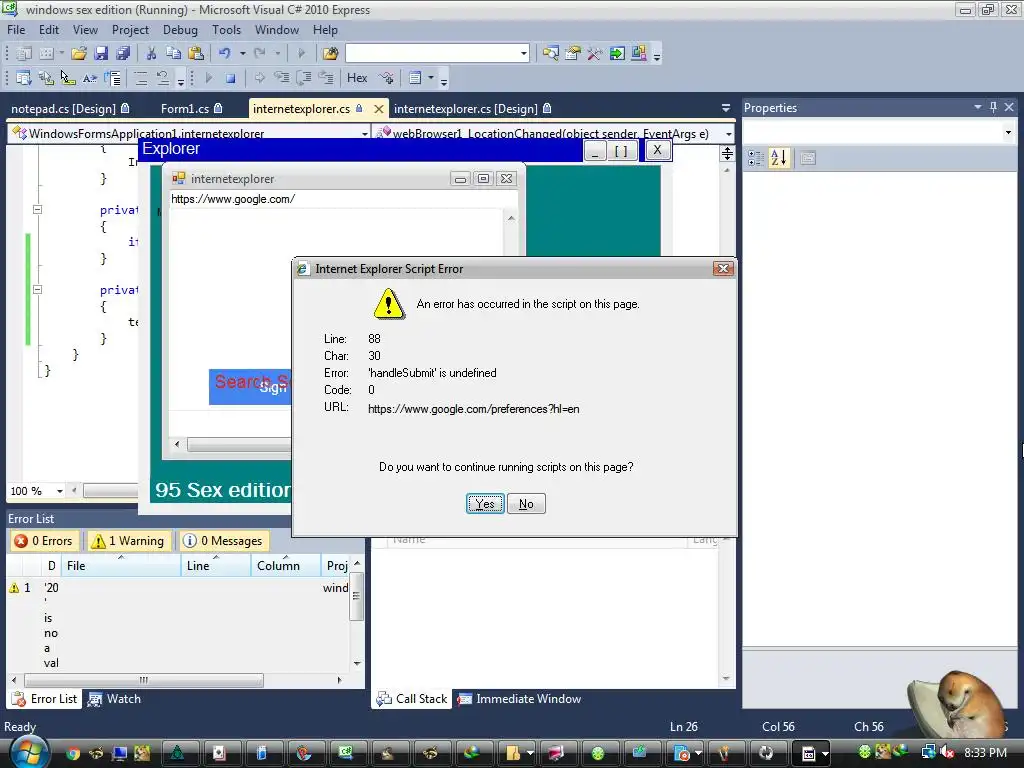This screenshot has height=768, width=1024.
Task: Switch to notepad.cs [Design] tab
Action: pos(71,108)
